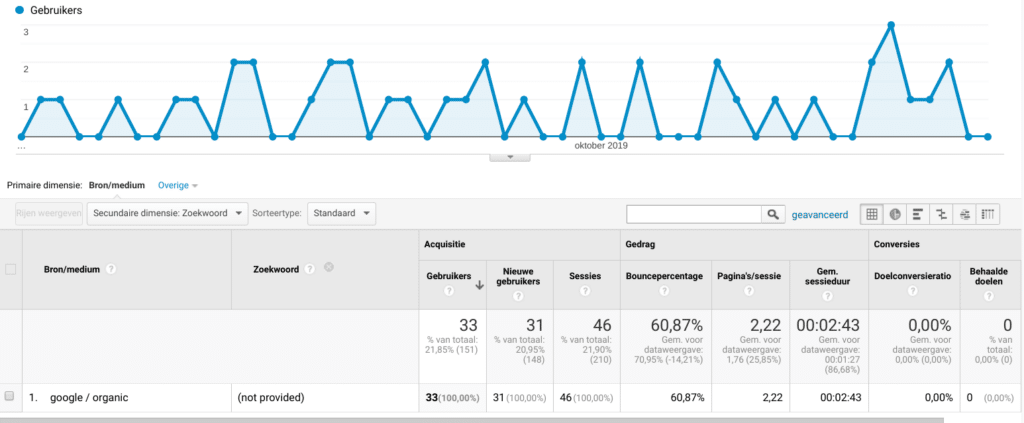
Task: Select the comparison view icon
Action: pos(941,214)
